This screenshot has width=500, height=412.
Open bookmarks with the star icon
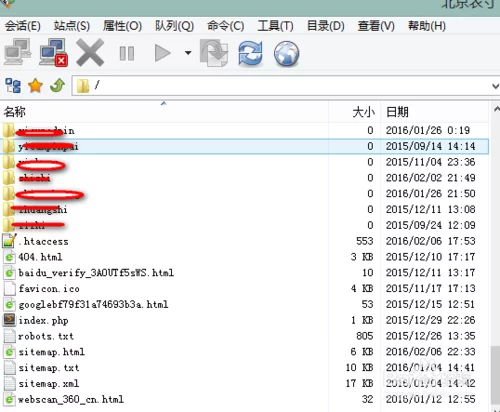35,86
